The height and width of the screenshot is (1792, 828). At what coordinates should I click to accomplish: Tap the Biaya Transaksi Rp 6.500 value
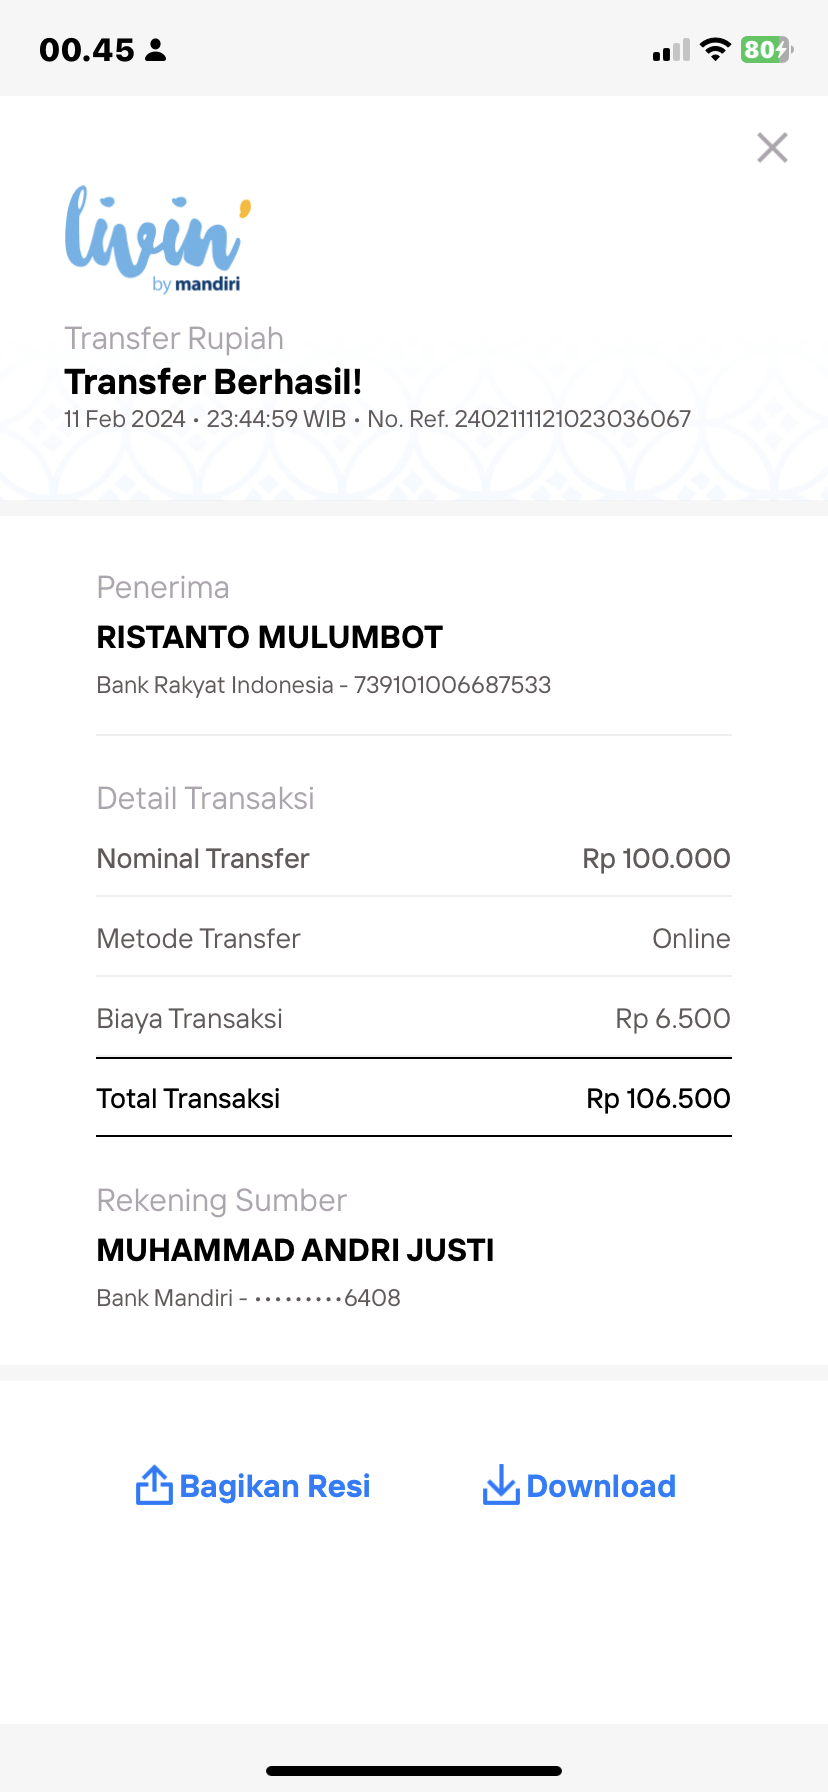coord(673,1018)
